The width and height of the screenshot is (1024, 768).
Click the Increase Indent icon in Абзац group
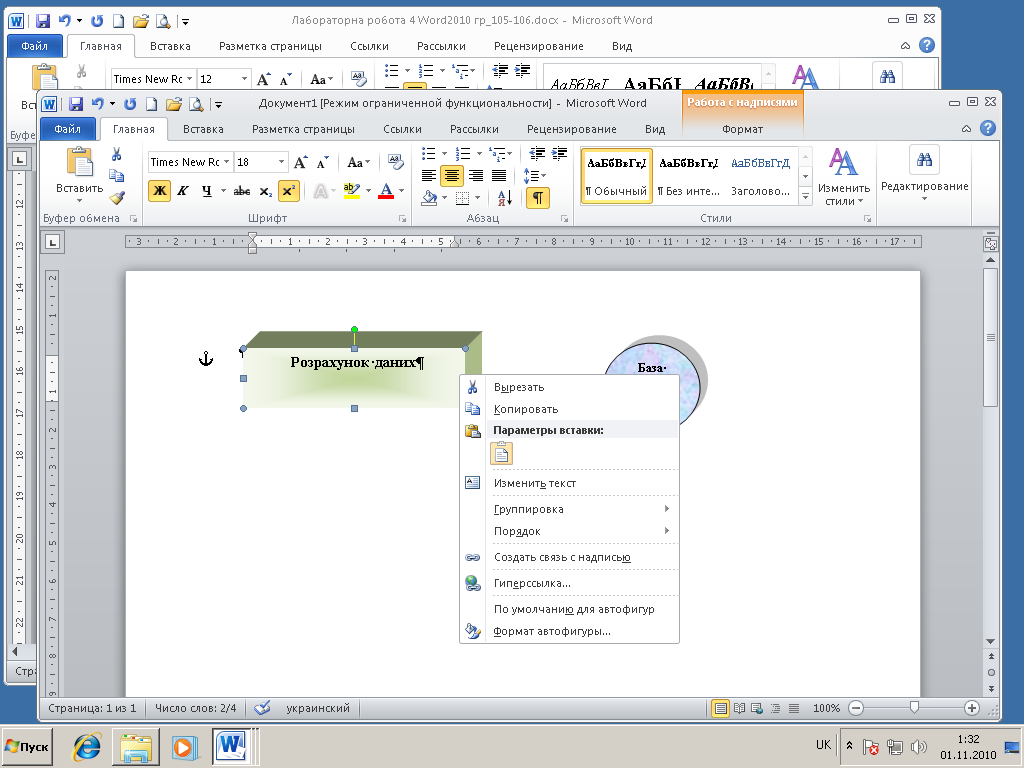559,154
